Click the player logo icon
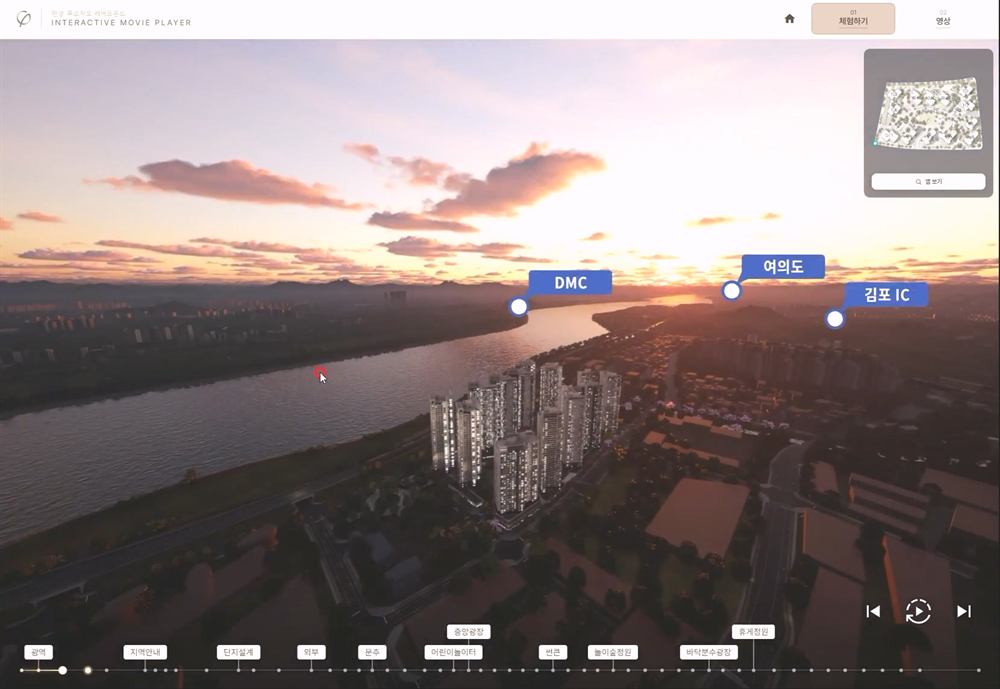Viewport: 1000px width, 689px height. (23, 19)
